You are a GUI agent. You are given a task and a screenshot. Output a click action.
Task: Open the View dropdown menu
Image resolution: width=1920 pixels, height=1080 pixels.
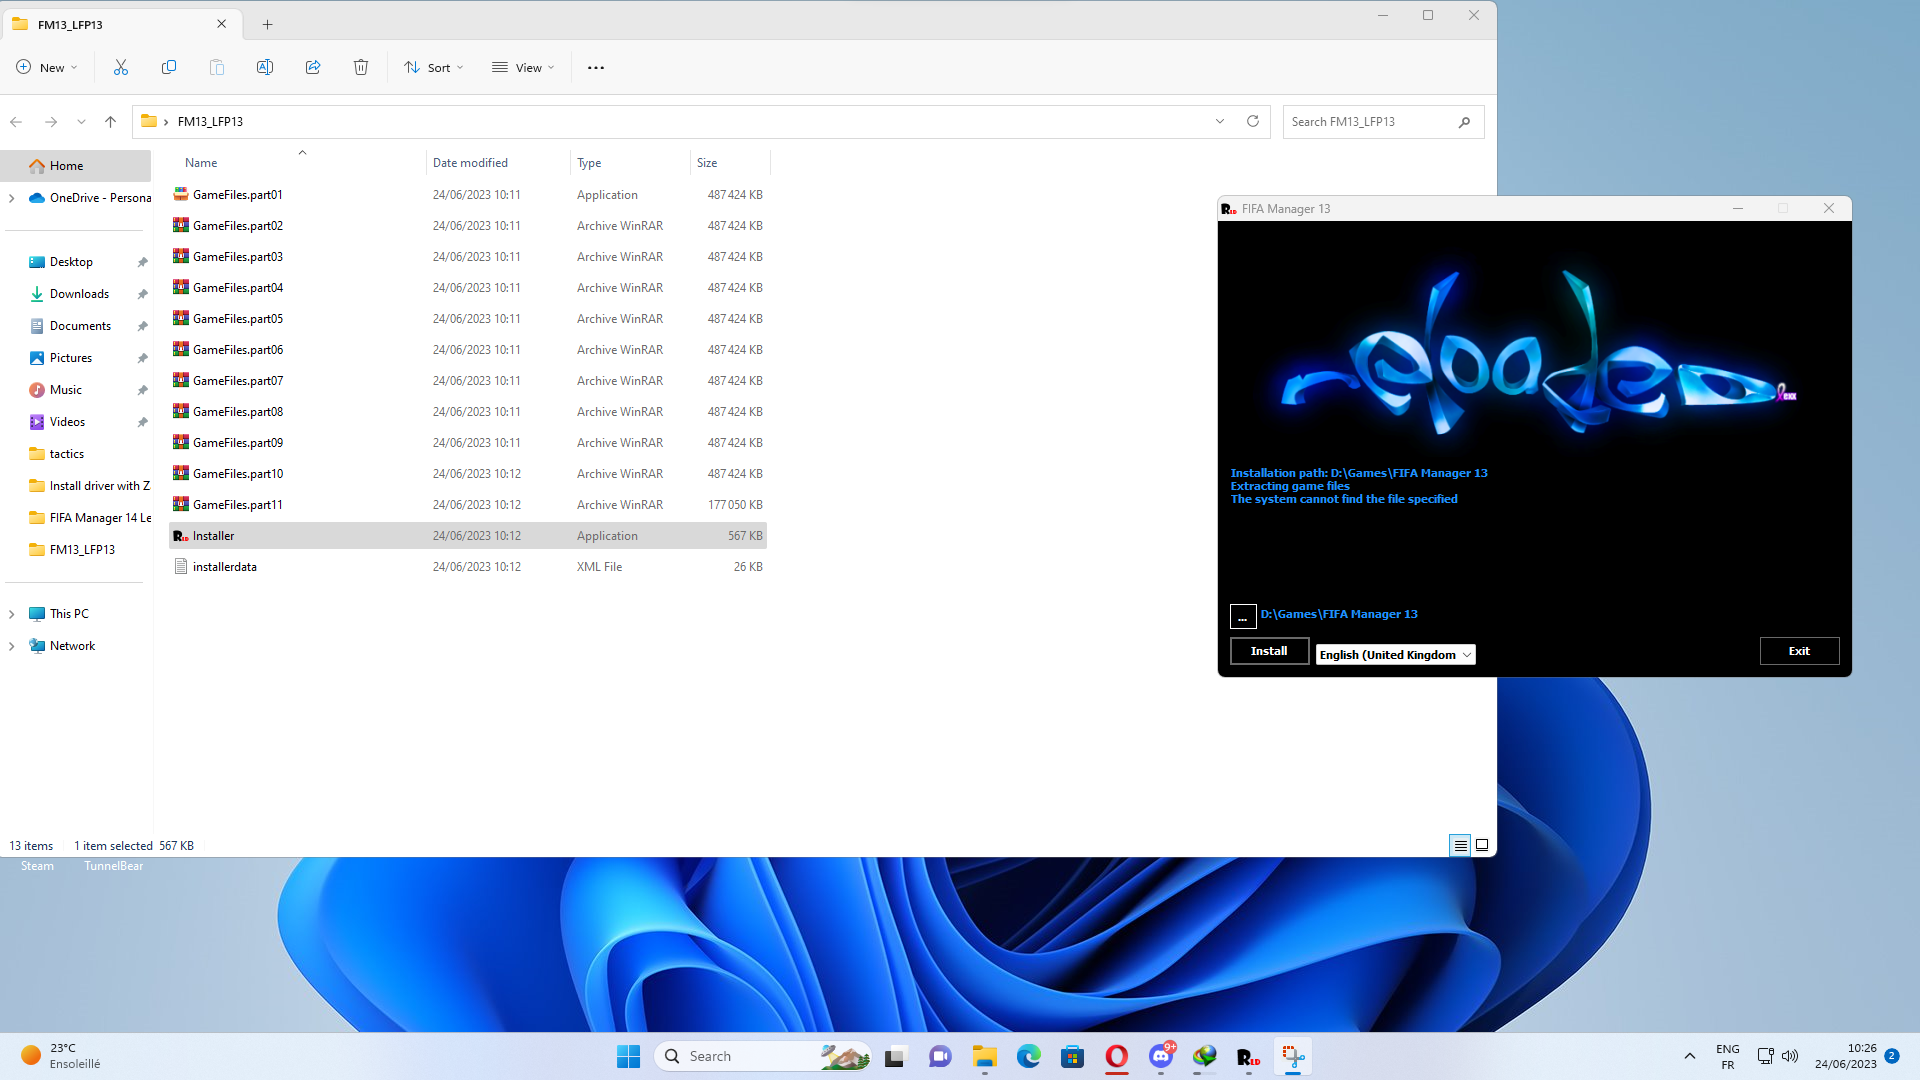click(x=523, y=67)
